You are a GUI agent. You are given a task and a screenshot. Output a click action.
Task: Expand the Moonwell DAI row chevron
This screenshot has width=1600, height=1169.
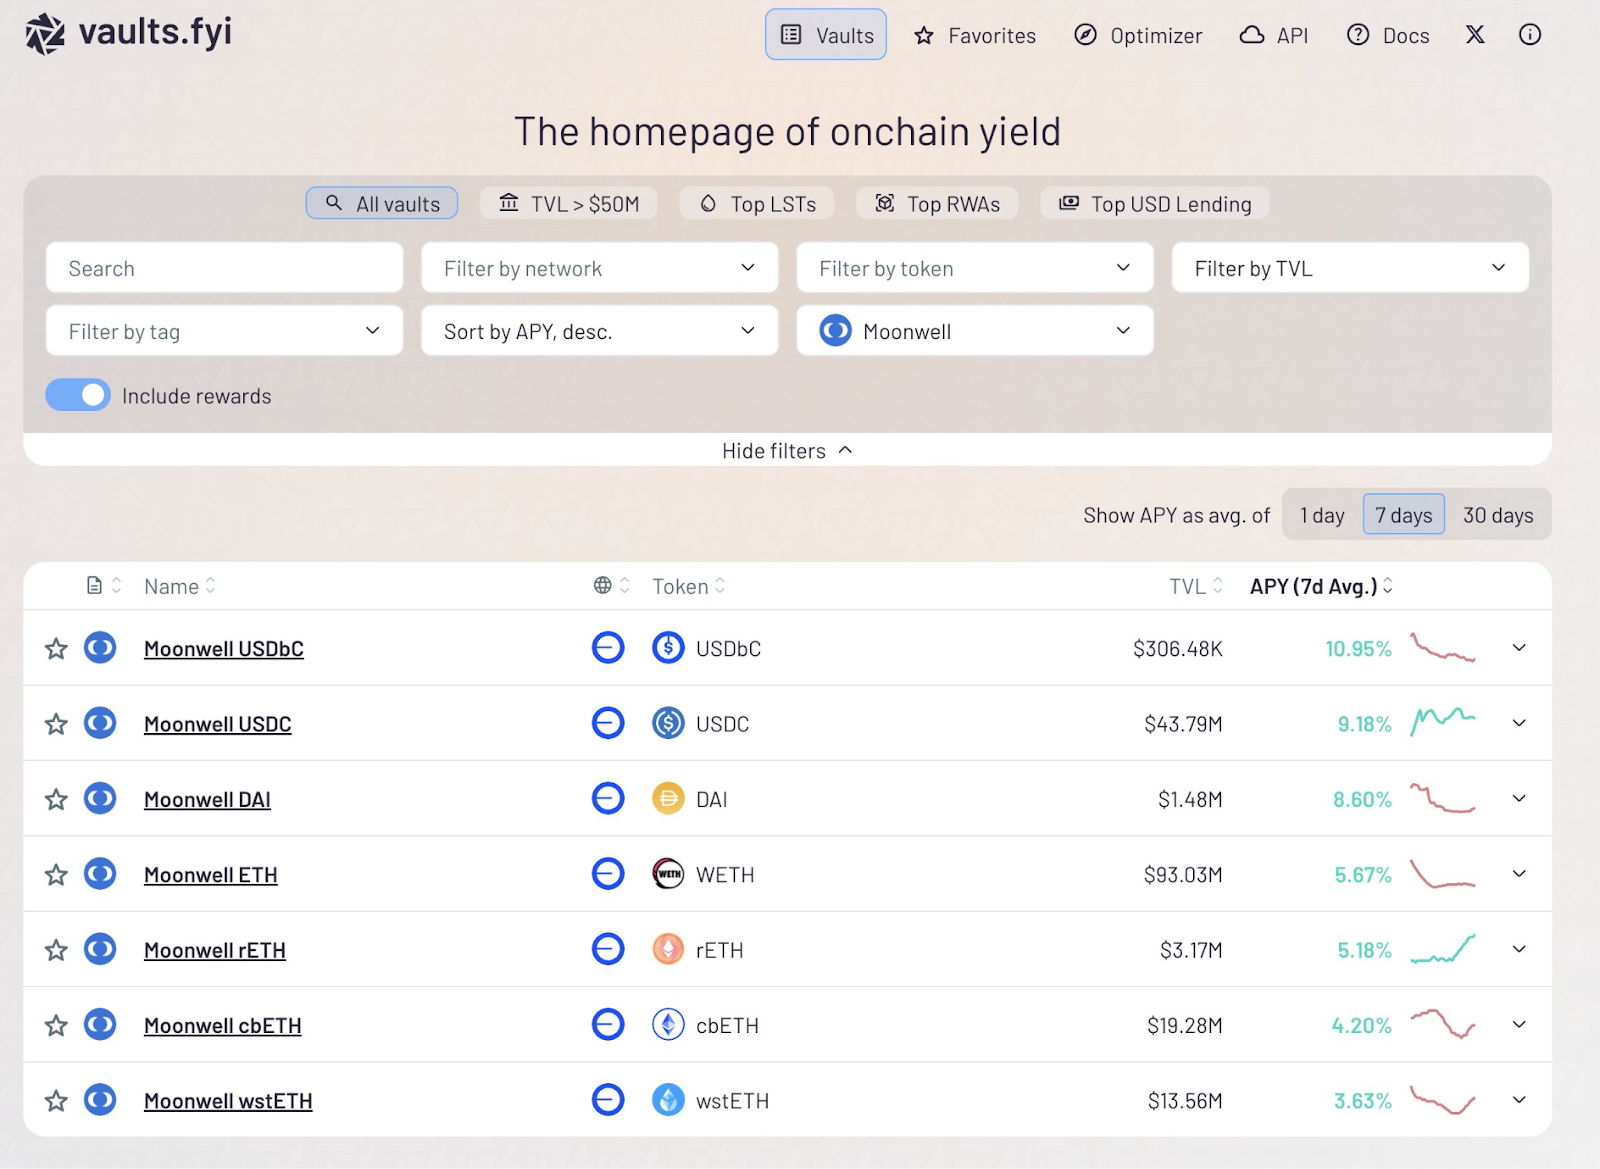(x=1519, y=799)
